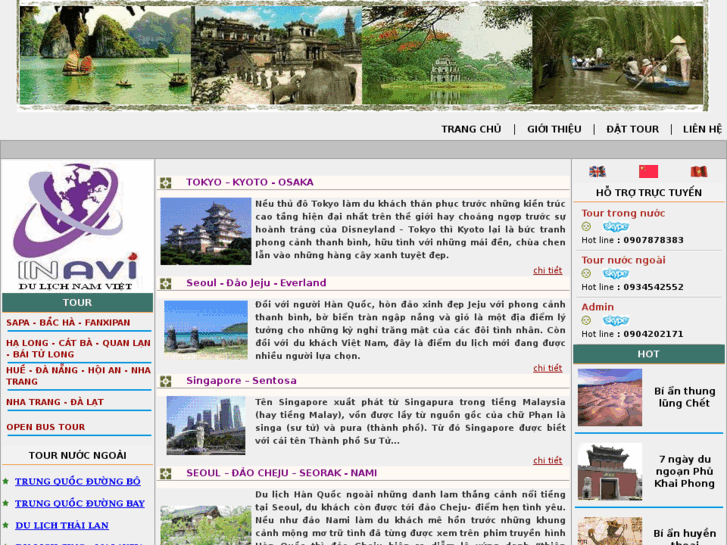This screenshot has height=545, width=727.
Task: Open TRUNG QUỐC ĐƯỜNG BỘ link
Action: (x=77, y=481)
